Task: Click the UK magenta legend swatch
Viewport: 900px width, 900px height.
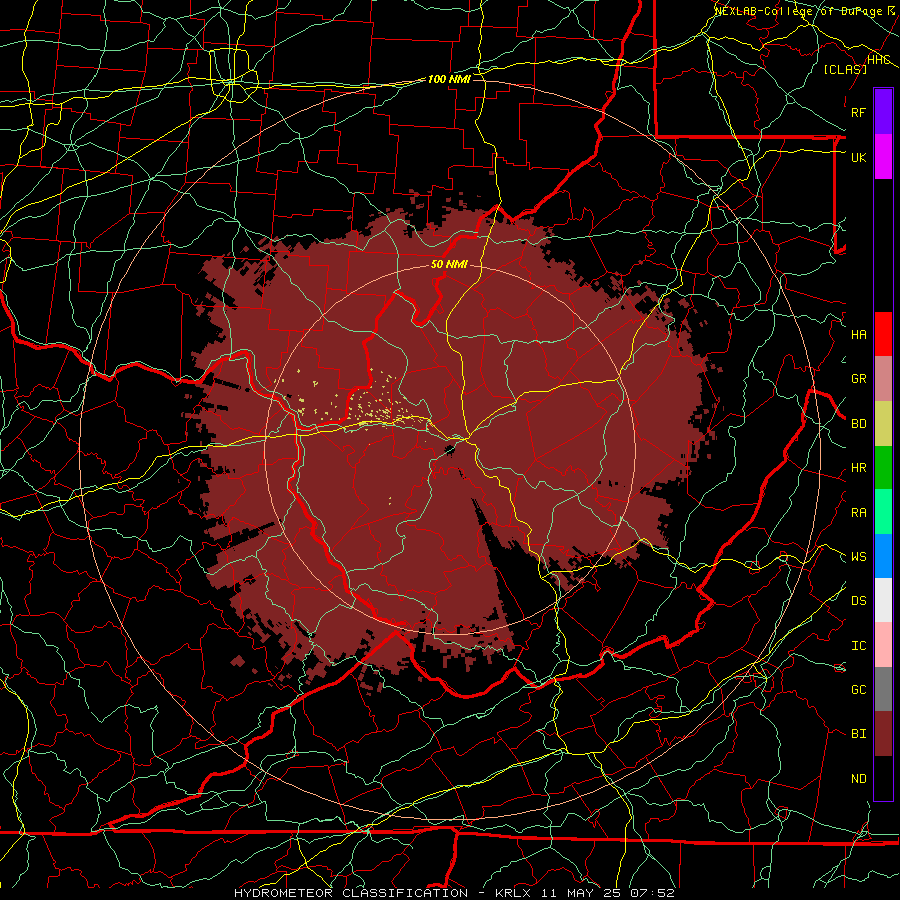Action: pyautogui.click(x=883, y=157)
